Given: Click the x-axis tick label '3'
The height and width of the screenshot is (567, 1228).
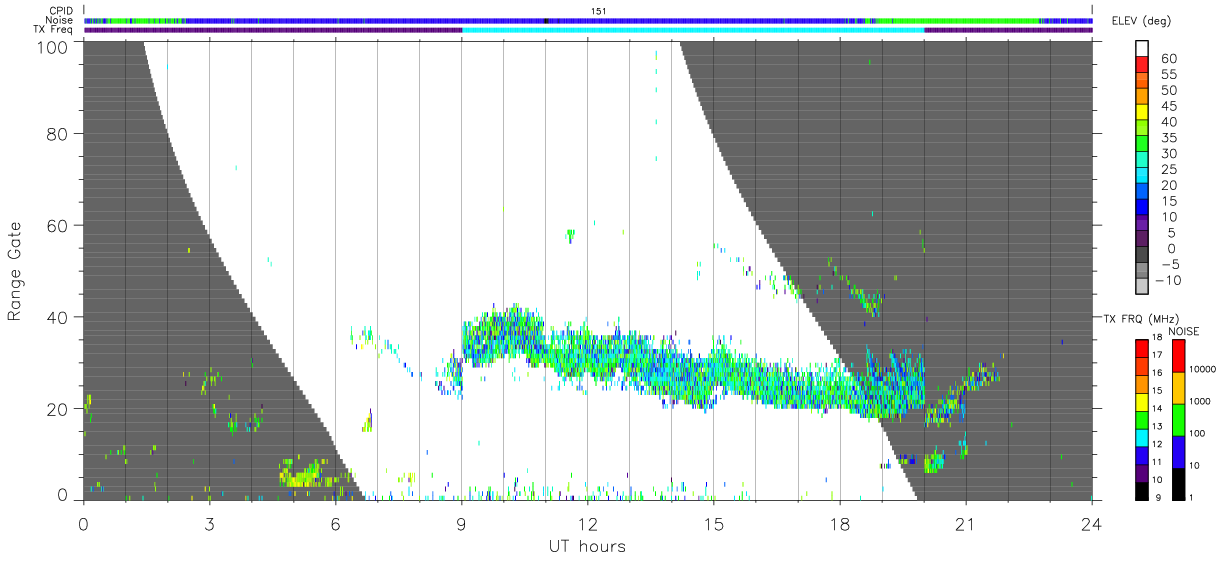Looking at the screenshot, I should [209, 523].
